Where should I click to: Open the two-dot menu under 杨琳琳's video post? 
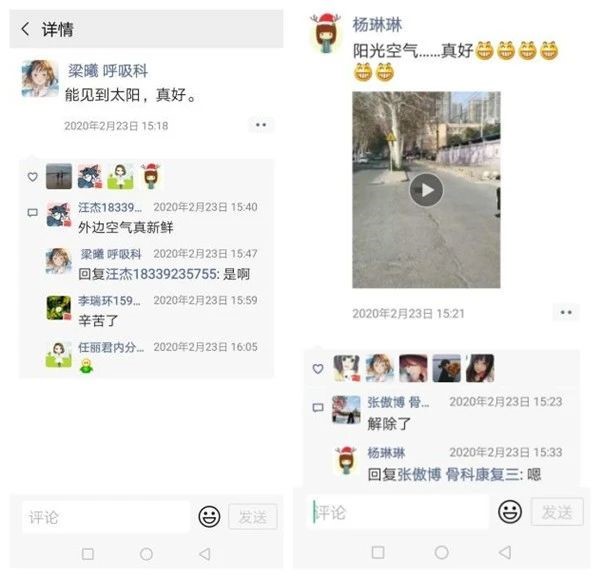(x=566, y=313)
